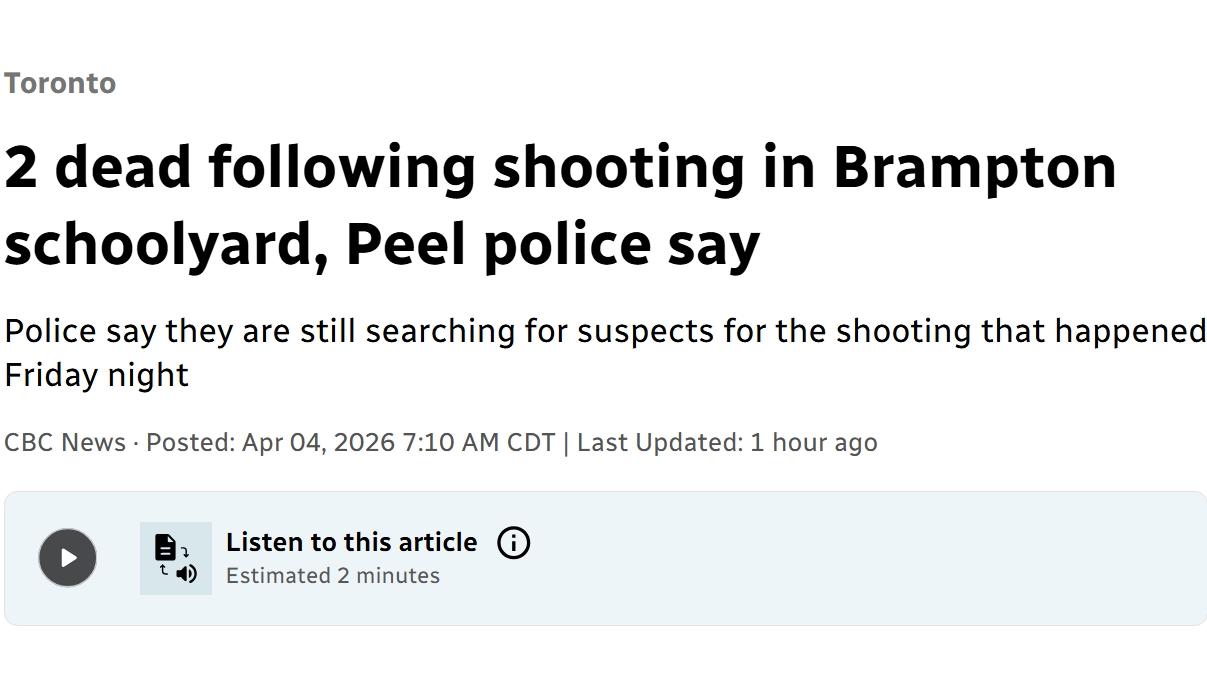Viewport: 1207px width, 680px height.
Task: Click the CBC News byline
Action: click(65, 442)
